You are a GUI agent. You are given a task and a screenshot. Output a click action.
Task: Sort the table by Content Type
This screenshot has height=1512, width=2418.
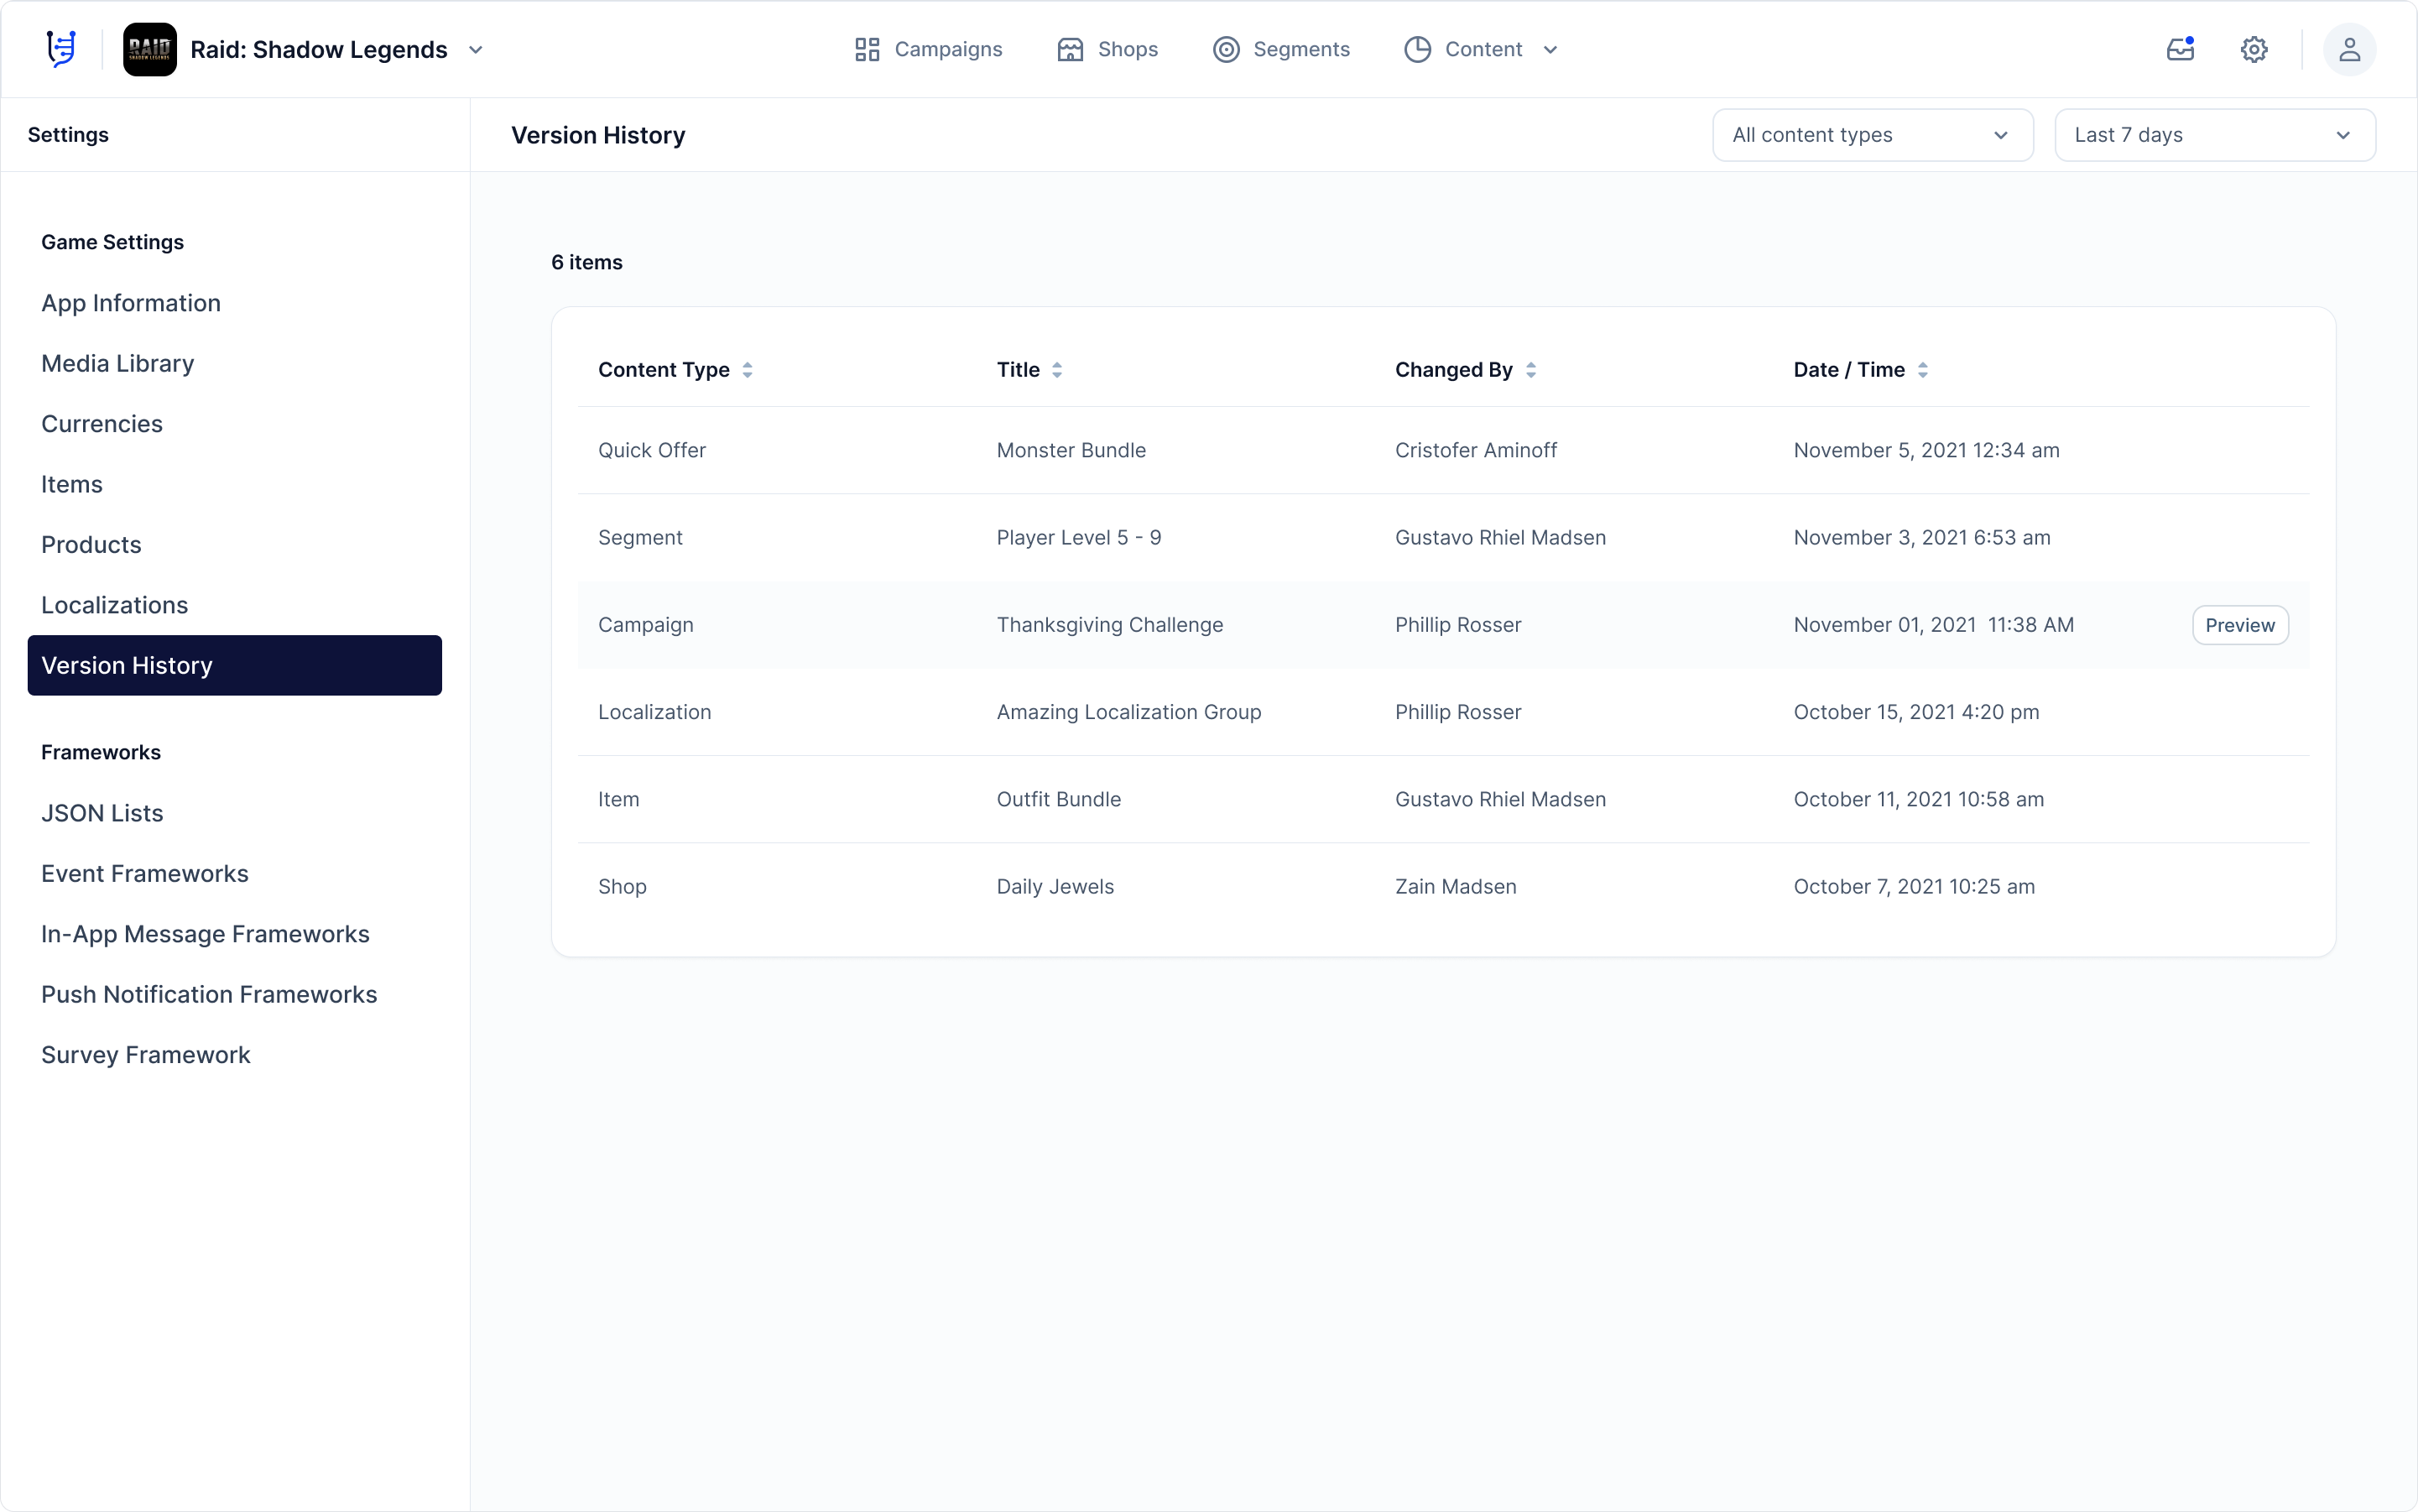pos(749,369)
